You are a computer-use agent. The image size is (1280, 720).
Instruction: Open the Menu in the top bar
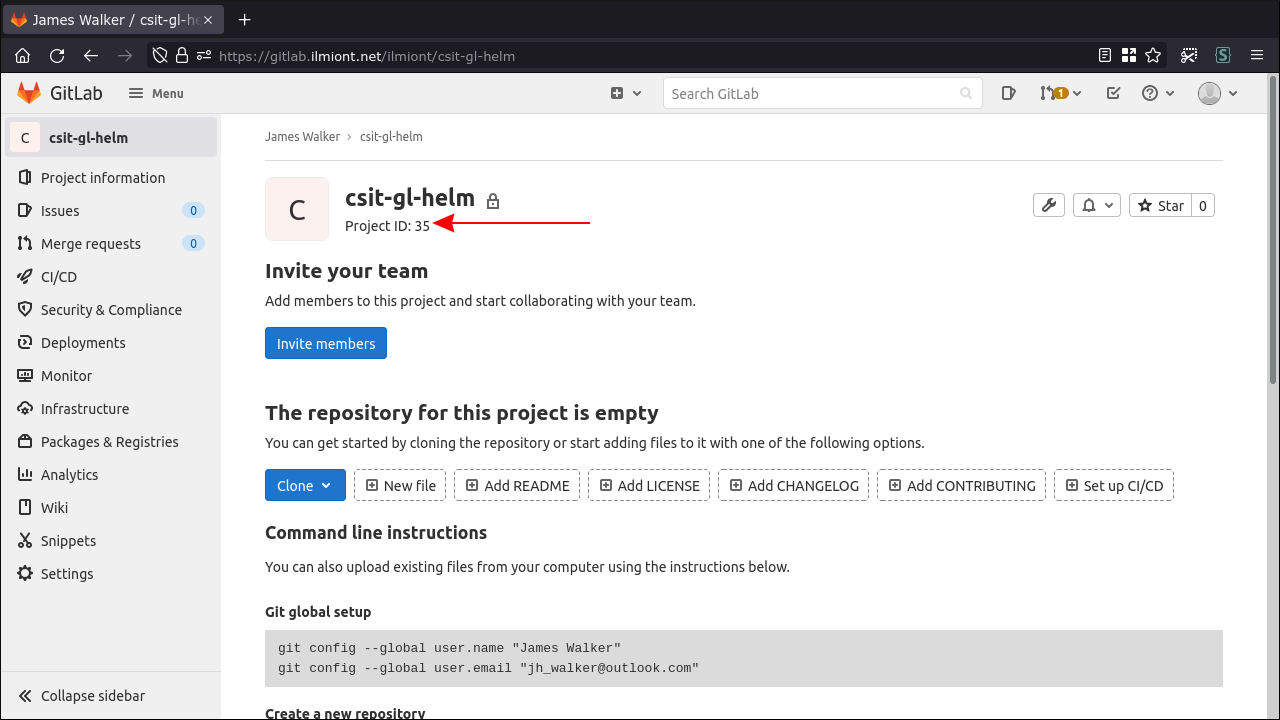[x=155, y=92]
